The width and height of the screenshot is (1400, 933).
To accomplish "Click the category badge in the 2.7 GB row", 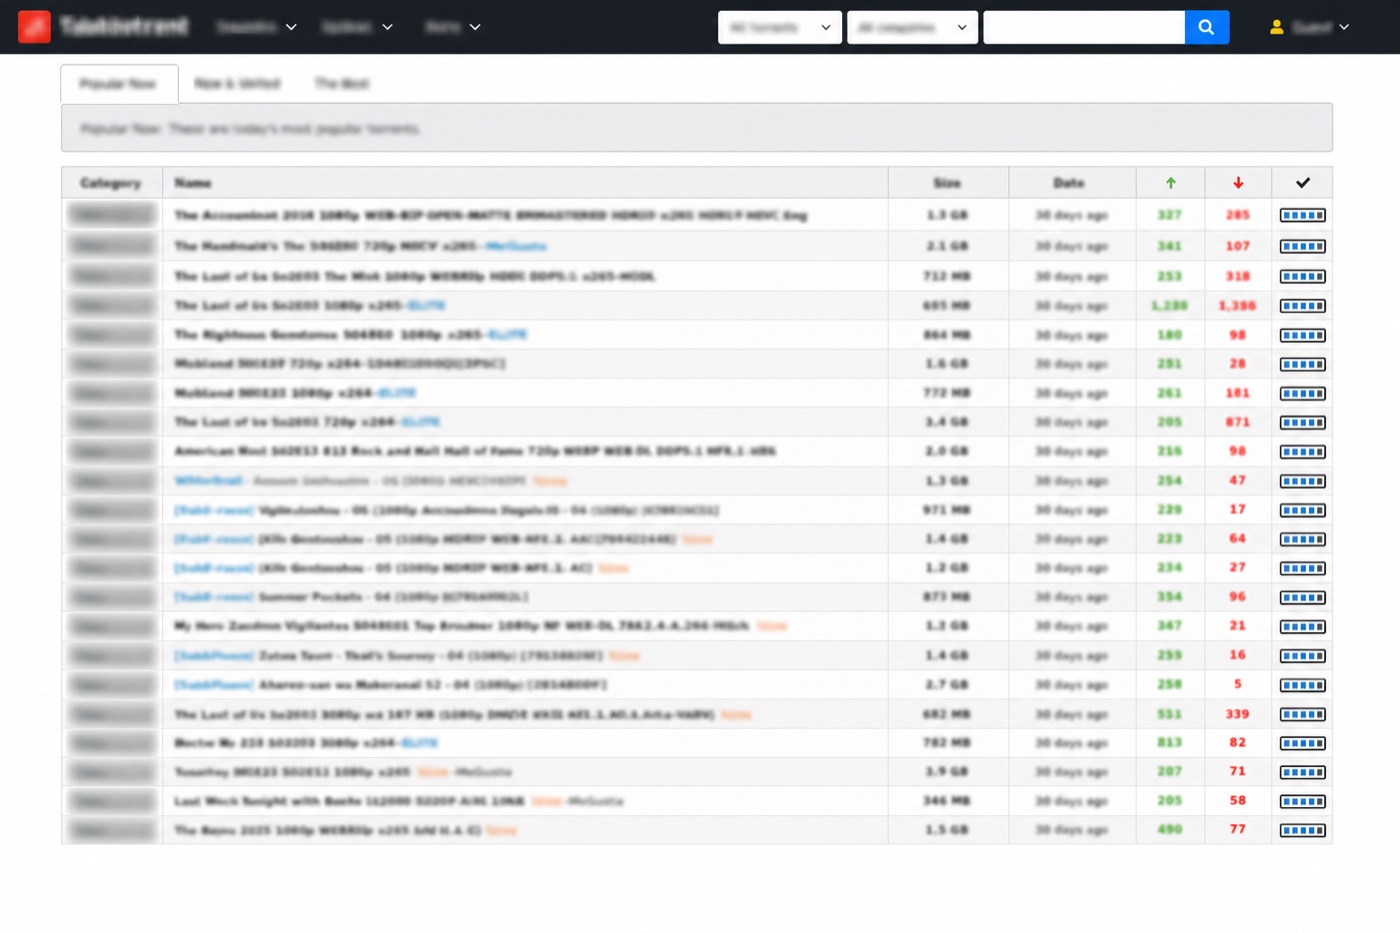I will (x=112, y=685).
